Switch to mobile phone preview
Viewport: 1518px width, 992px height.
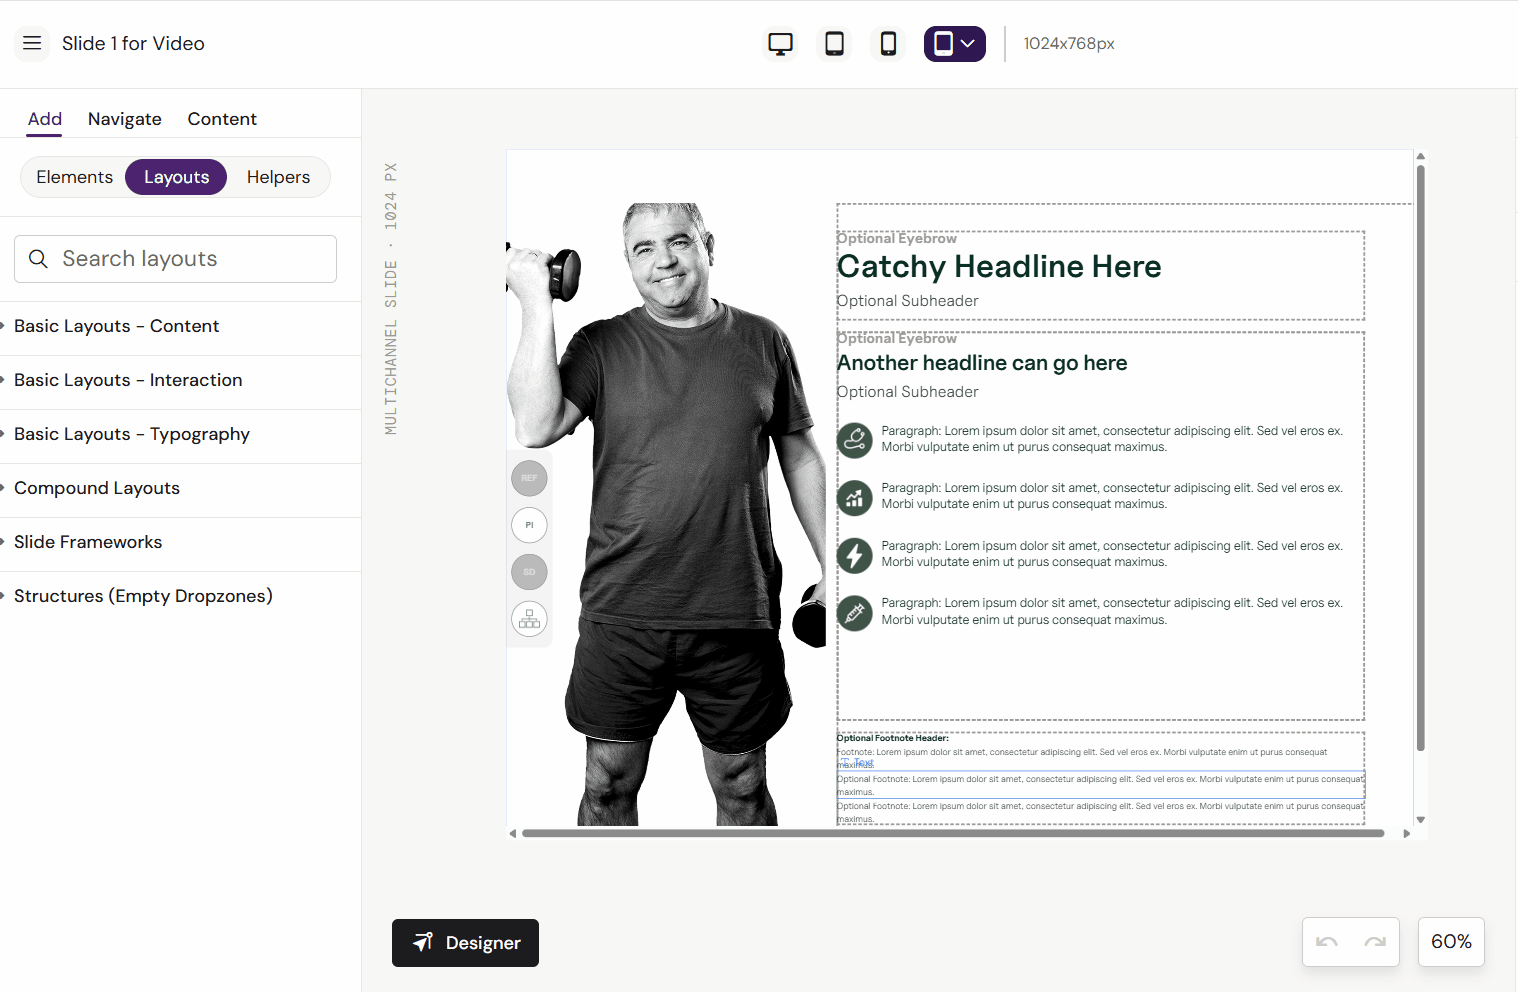tap(888, 44)
